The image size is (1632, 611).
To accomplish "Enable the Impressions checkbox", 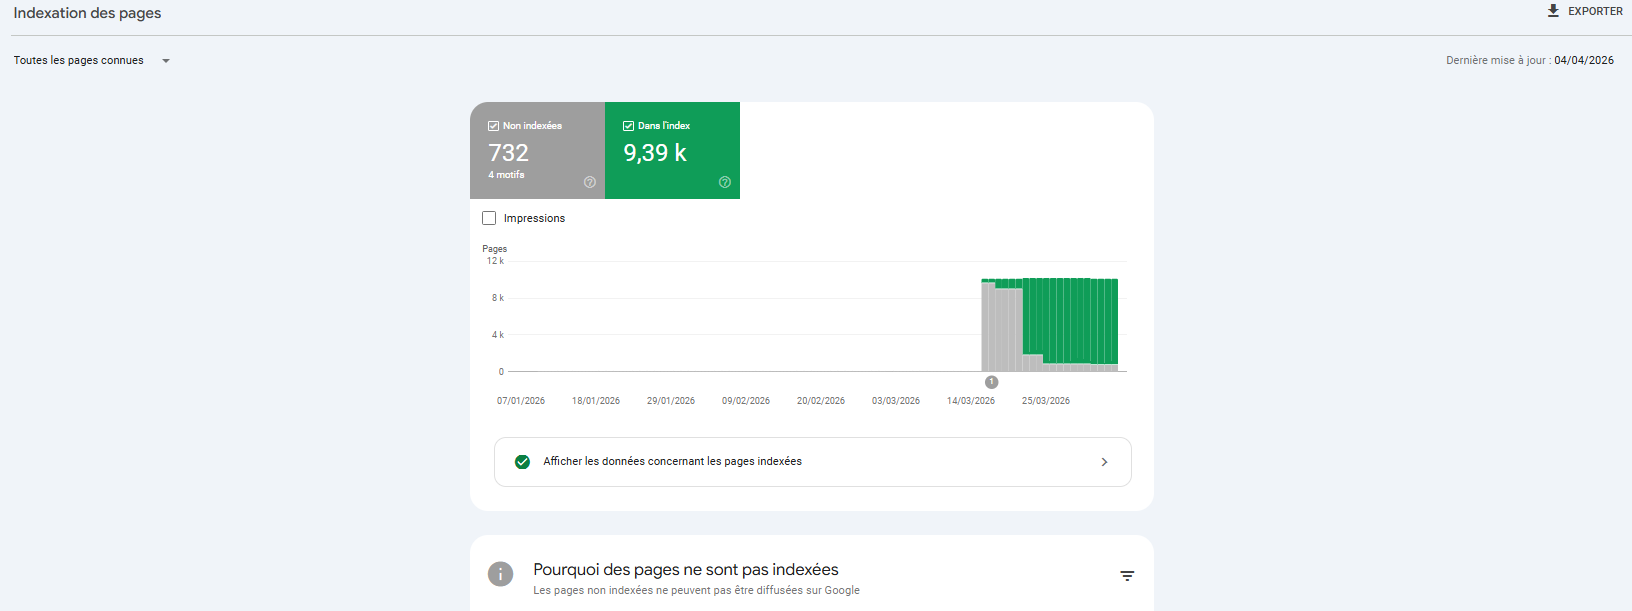I will coord(489,218).
